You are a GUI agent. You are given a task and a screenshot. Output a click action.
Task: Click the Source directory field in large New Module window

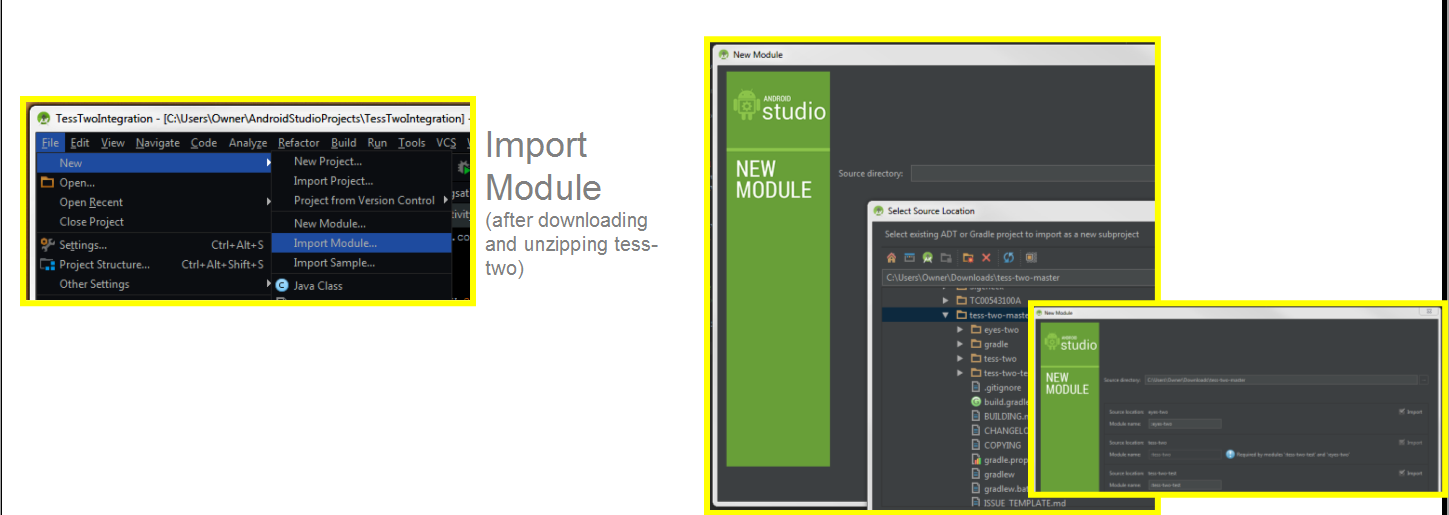[x=1032, y=173]
